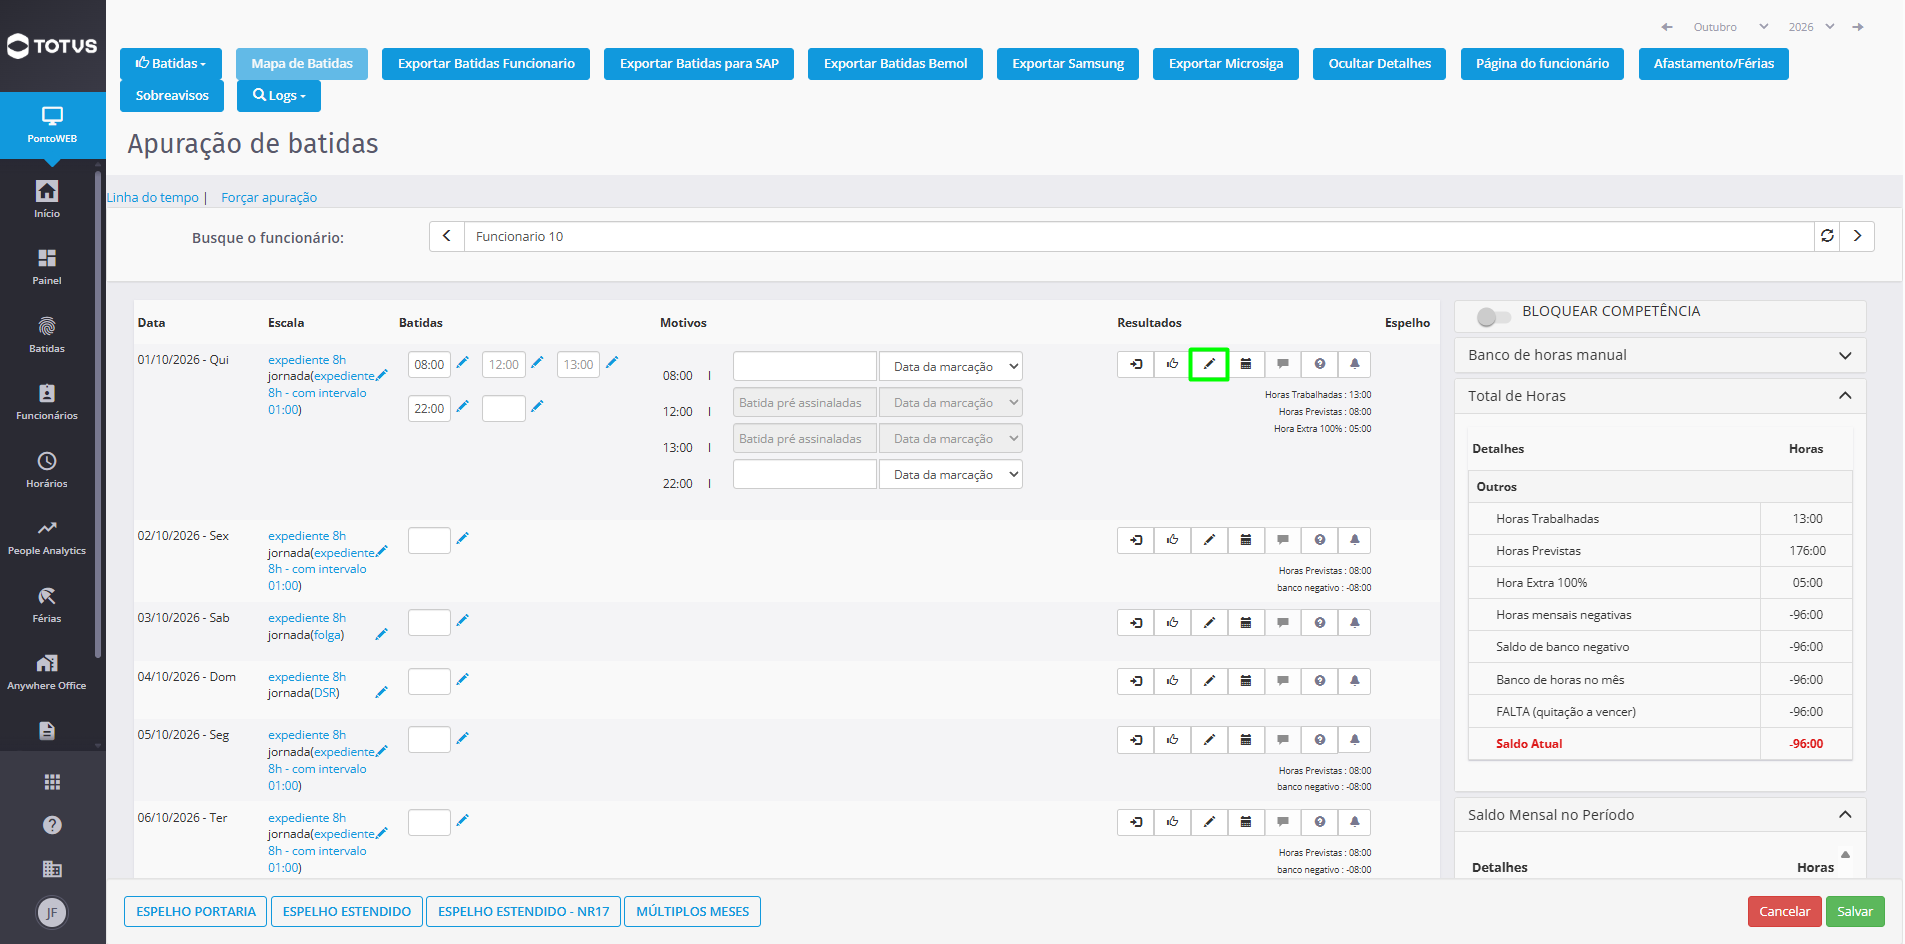Click ESPELHO PORTARIA button

(196, 911)
